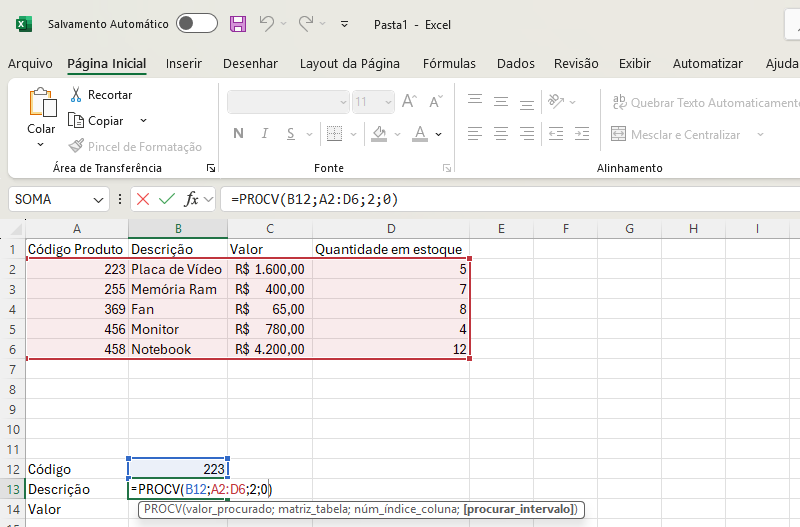The width and height of the screenshot is (800, 527).
Task: Click the Align Right icon
Action: [527, 134]
